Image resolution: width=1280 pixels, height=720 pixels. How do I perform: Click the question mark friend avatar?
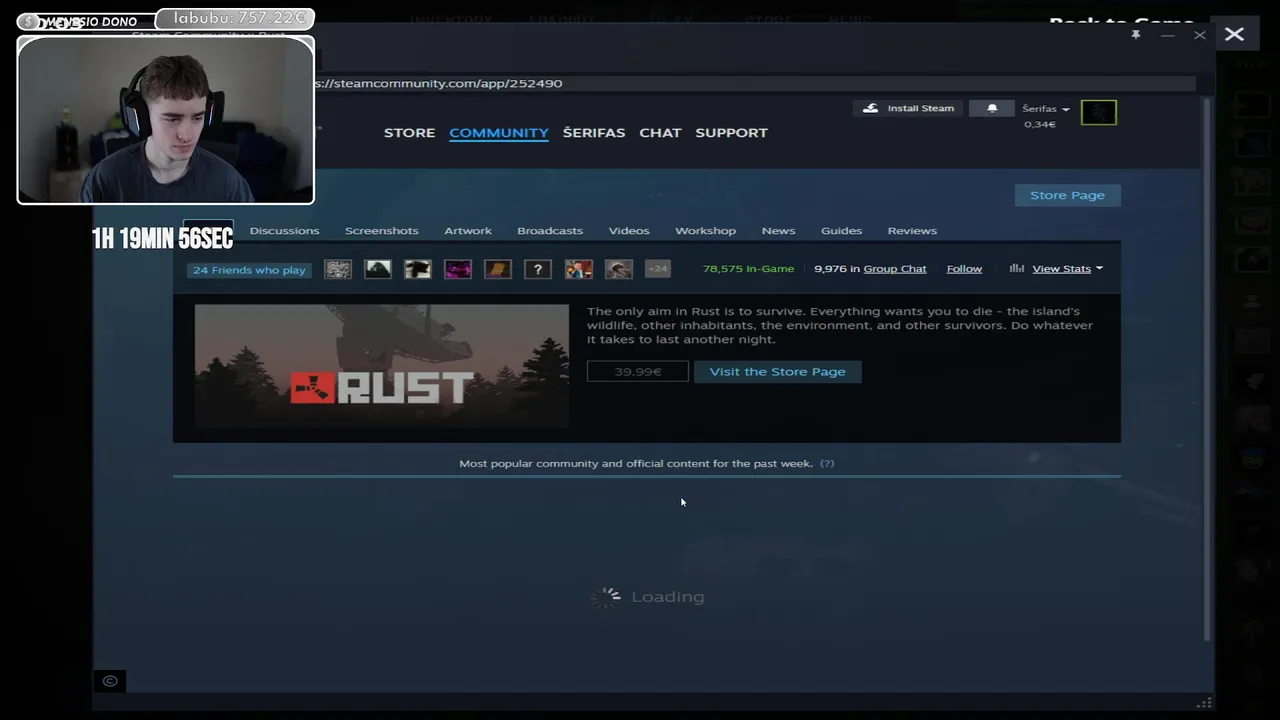(538, 269)
